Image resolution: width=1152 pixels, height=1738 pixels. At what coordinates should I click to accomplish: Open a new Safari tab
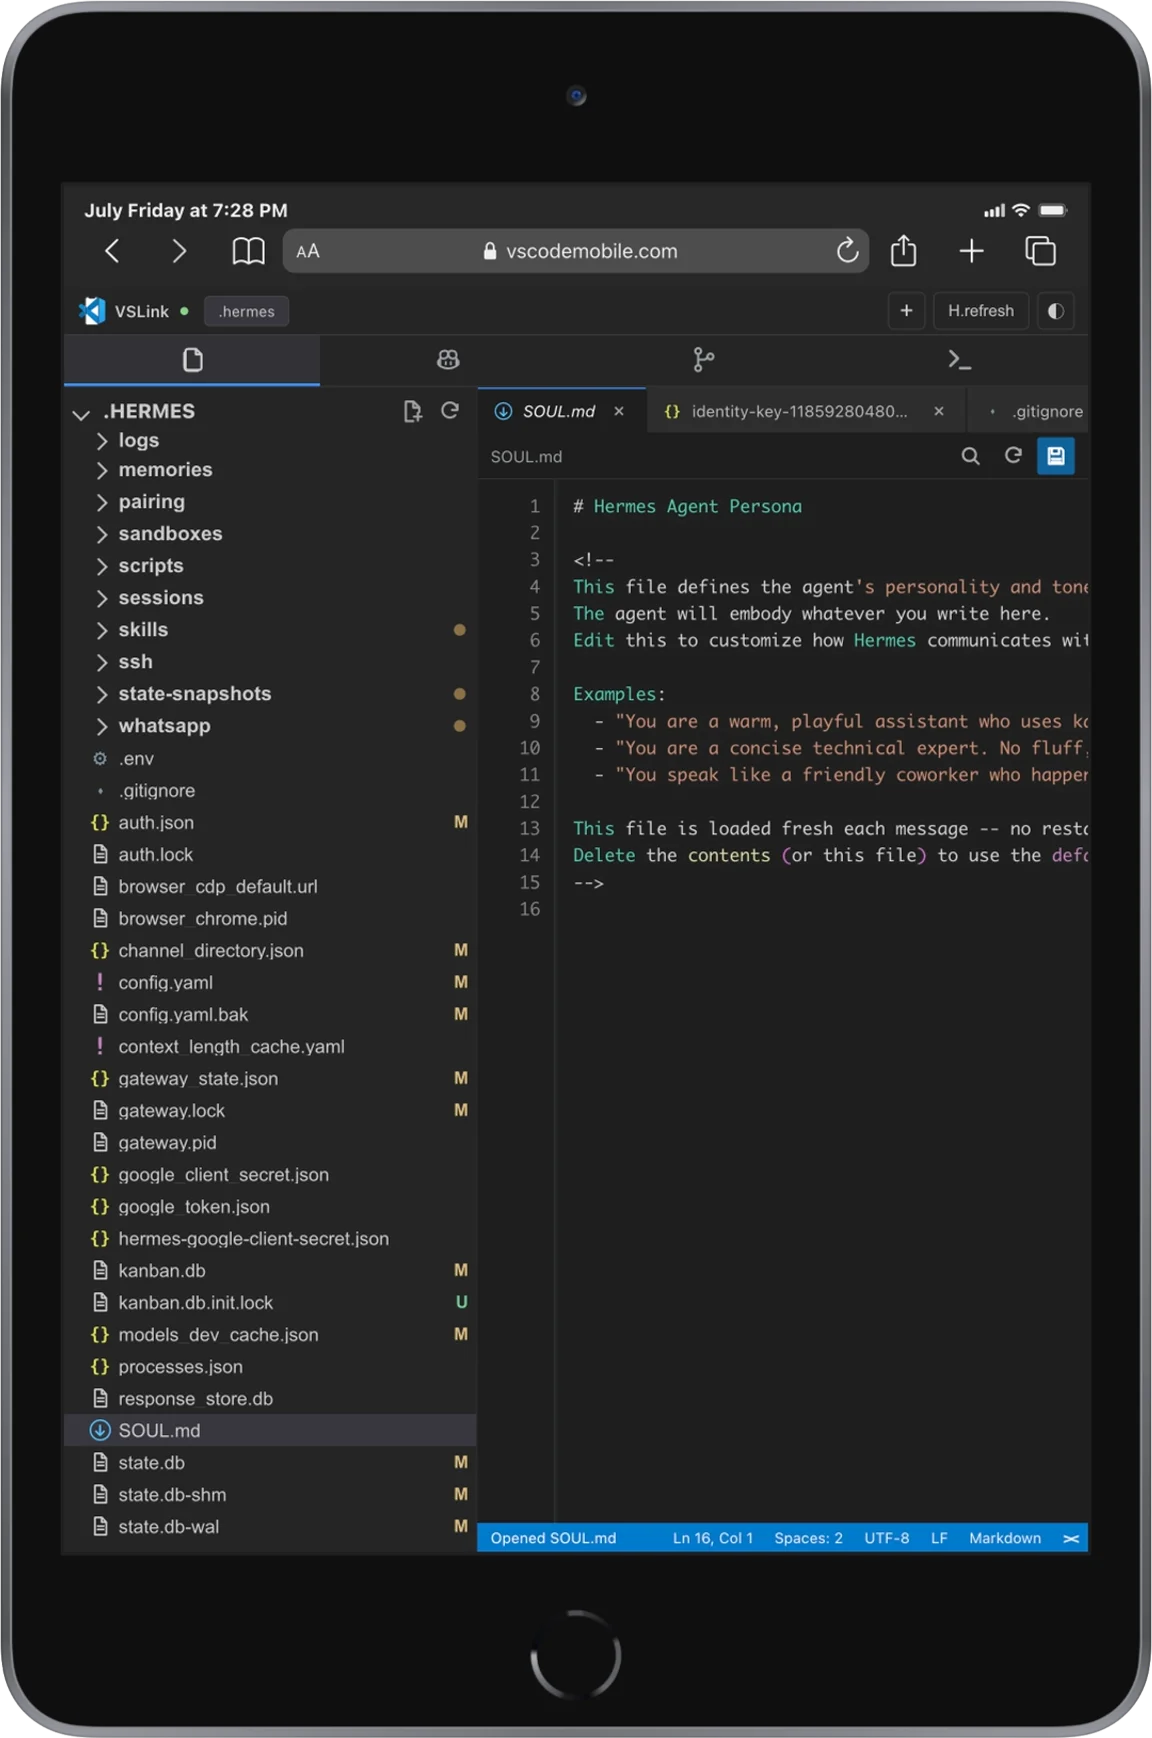(971, 251)
